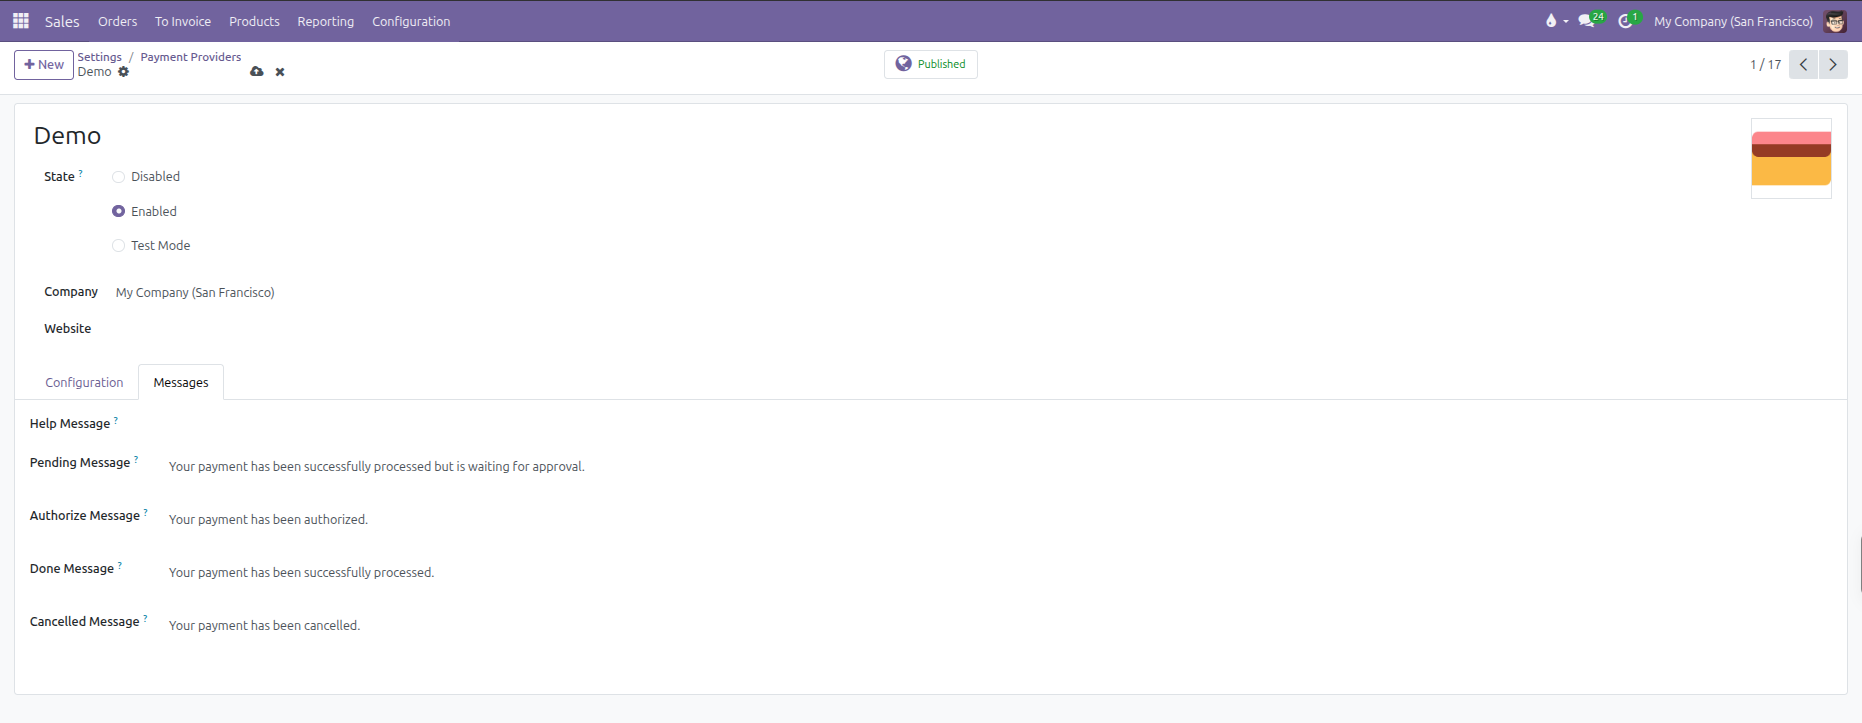The image size is (1862, 723).
Task: Edit the Cancelled Message text
Action: 264,626
